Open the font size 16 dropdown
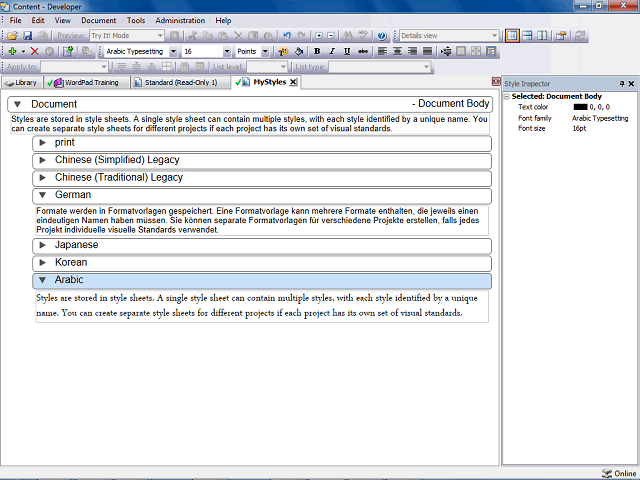 pos(227,51)
